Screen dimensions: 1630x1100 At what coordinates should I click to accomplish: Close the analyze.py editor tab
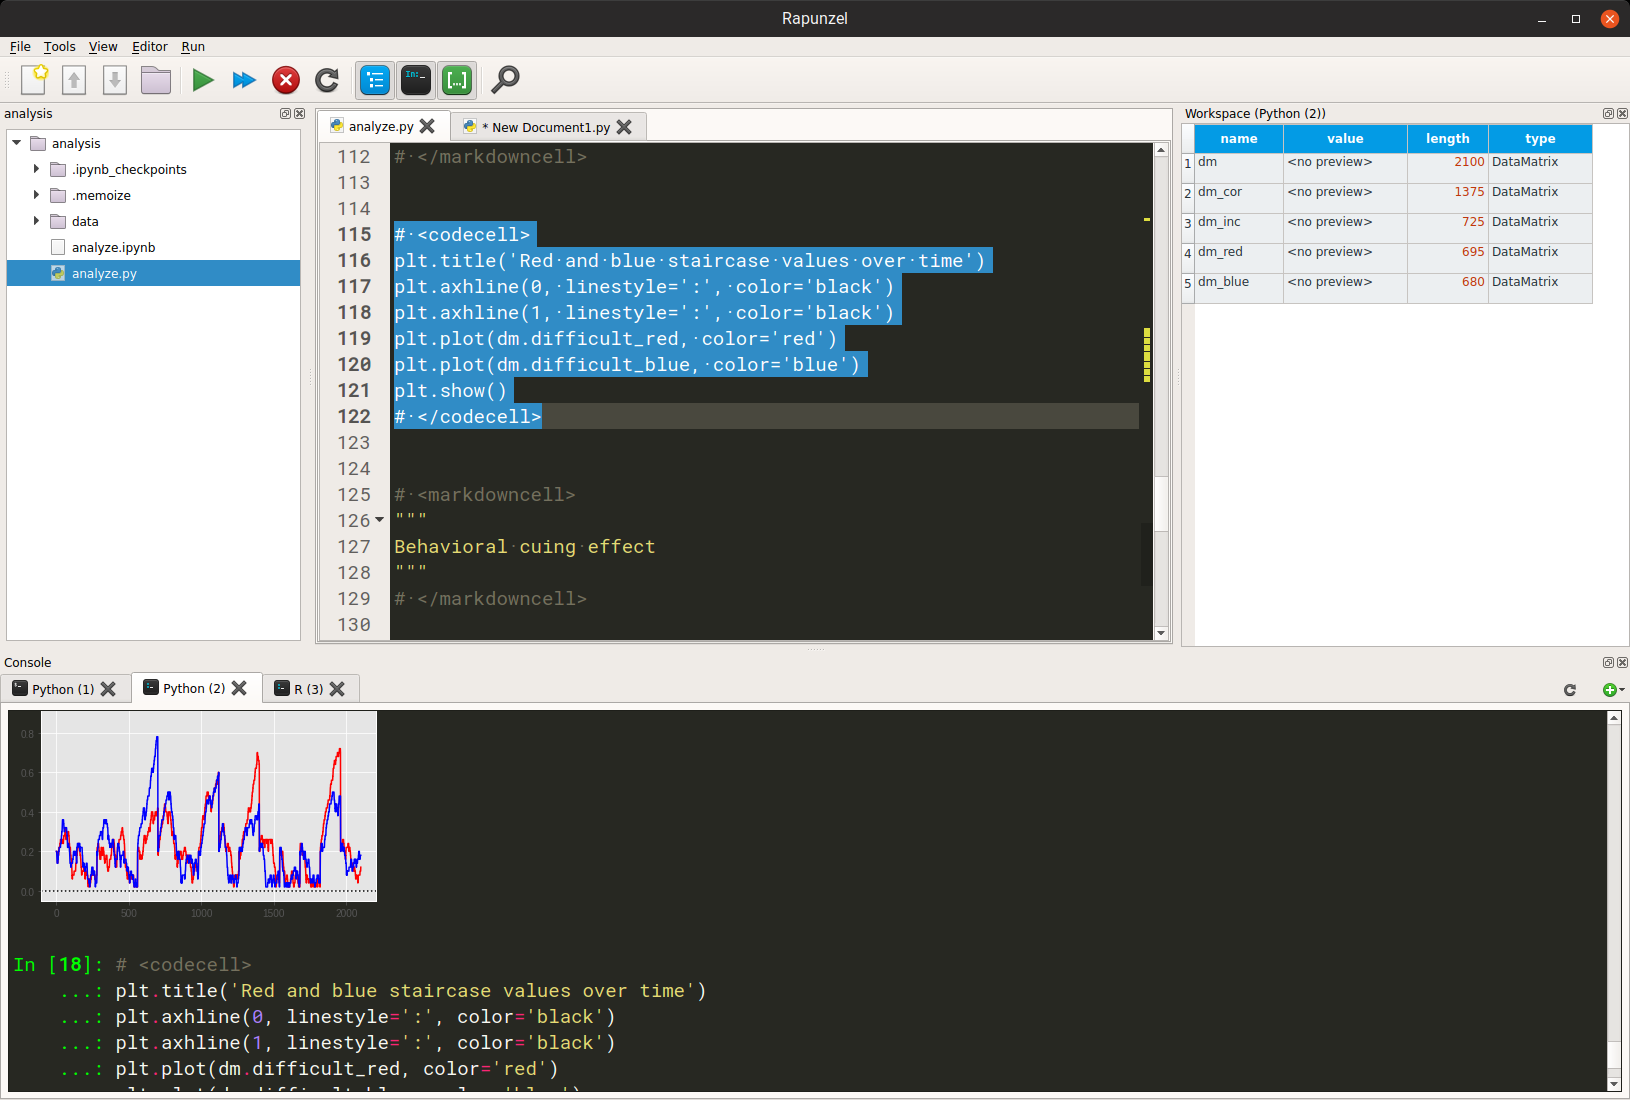click(427, 126)
